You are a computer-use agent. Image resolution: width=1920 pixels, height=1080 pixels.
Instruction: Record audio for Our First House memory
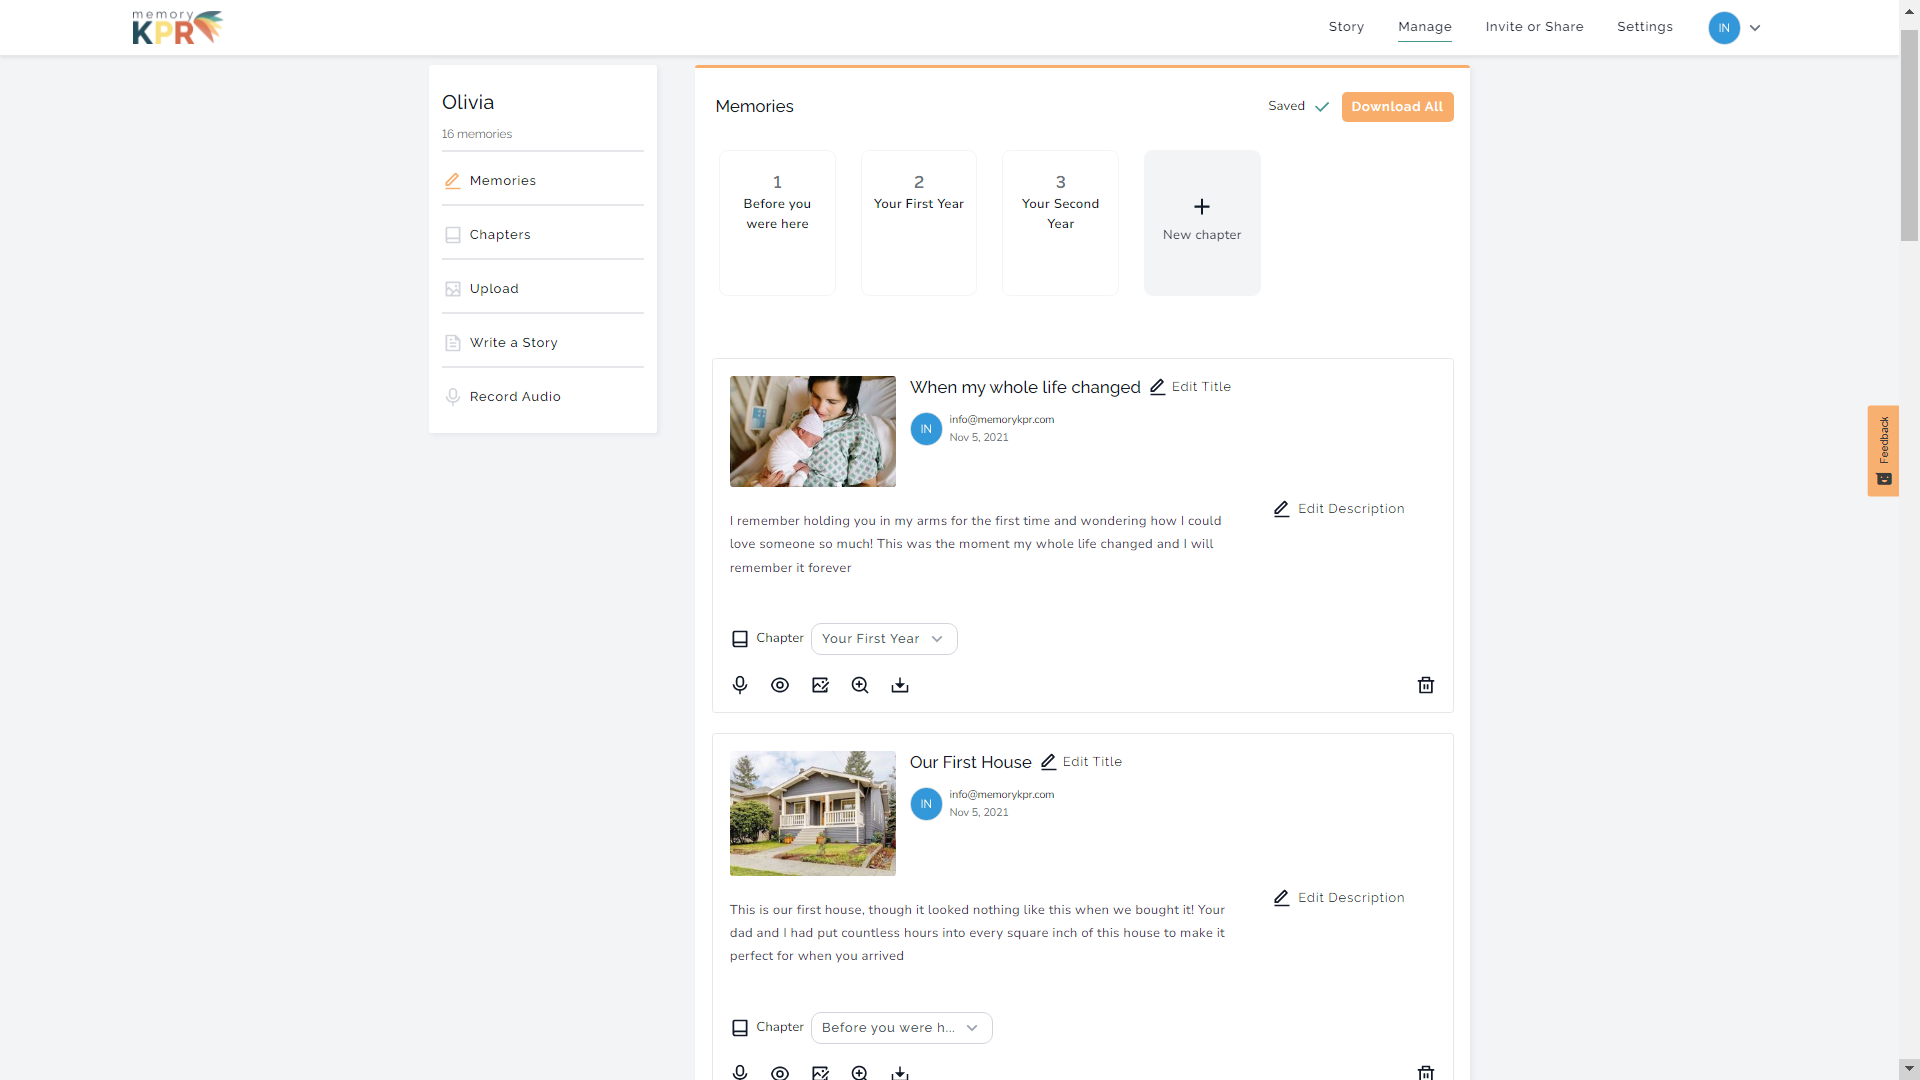[x=740, y=1073]
